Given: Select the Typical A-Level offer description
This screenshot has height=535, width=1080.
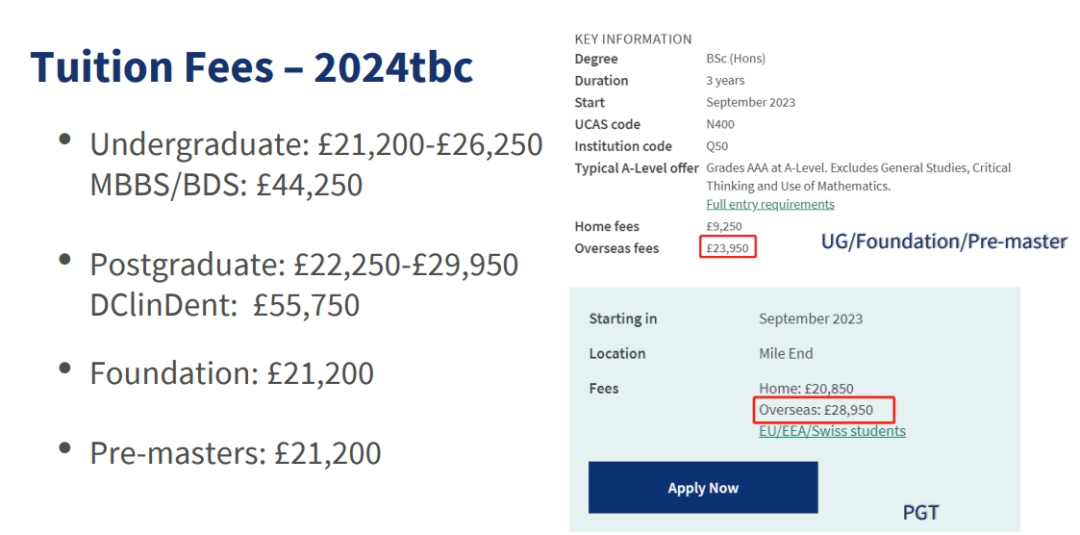Looking at the screenshot, I should point(858,177).
